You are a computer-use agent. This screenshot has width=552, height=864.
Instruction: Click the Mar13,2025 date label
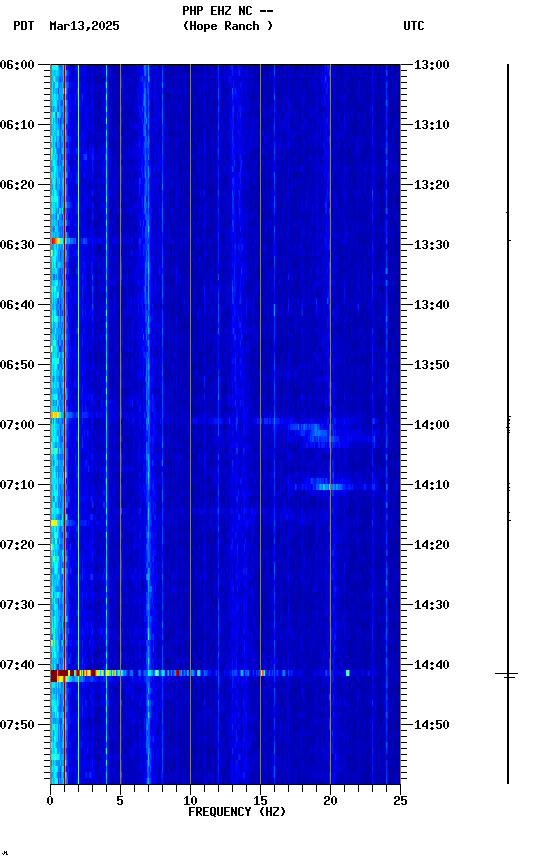point(84,26)
